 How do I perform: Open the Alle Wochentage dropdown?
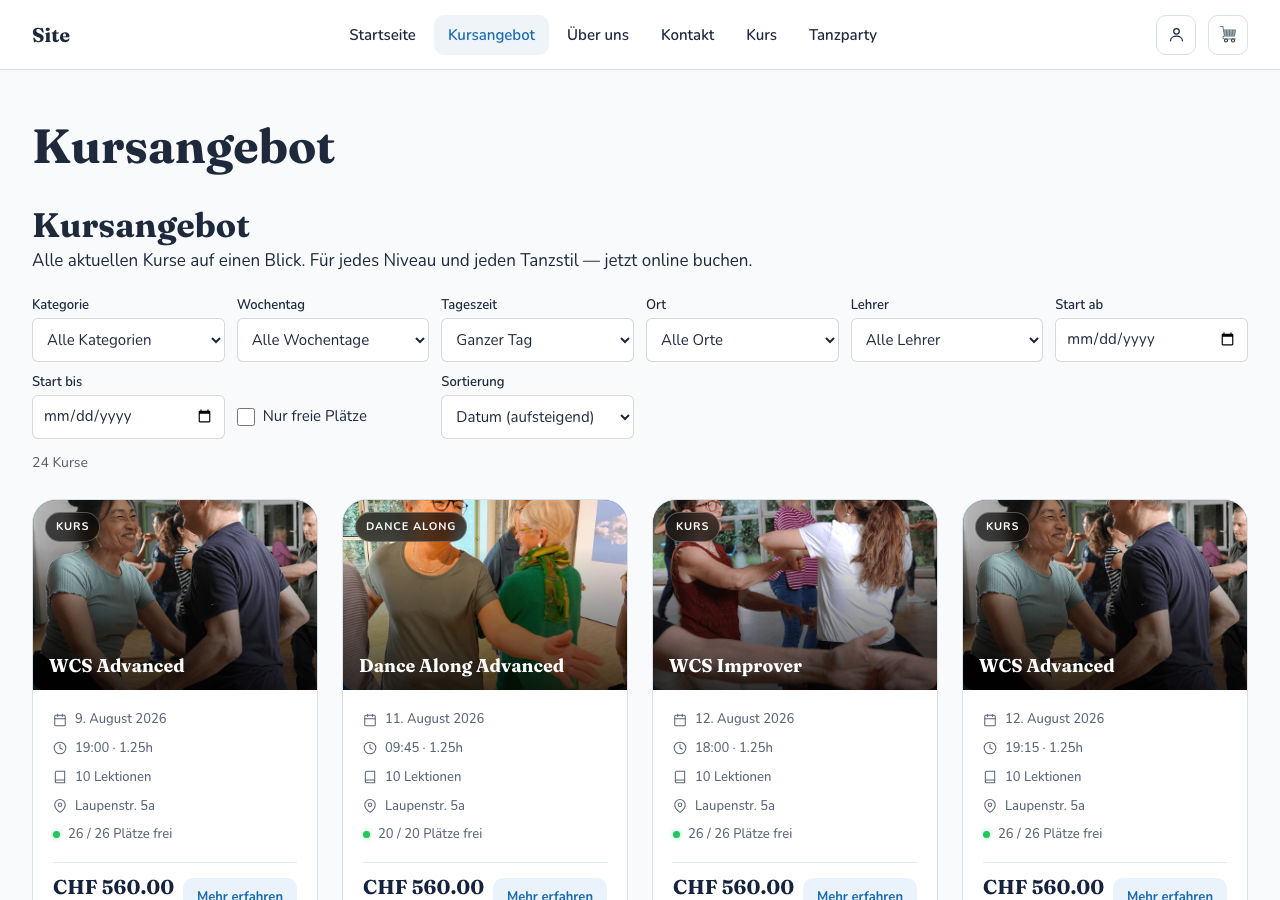click(333, 340)
